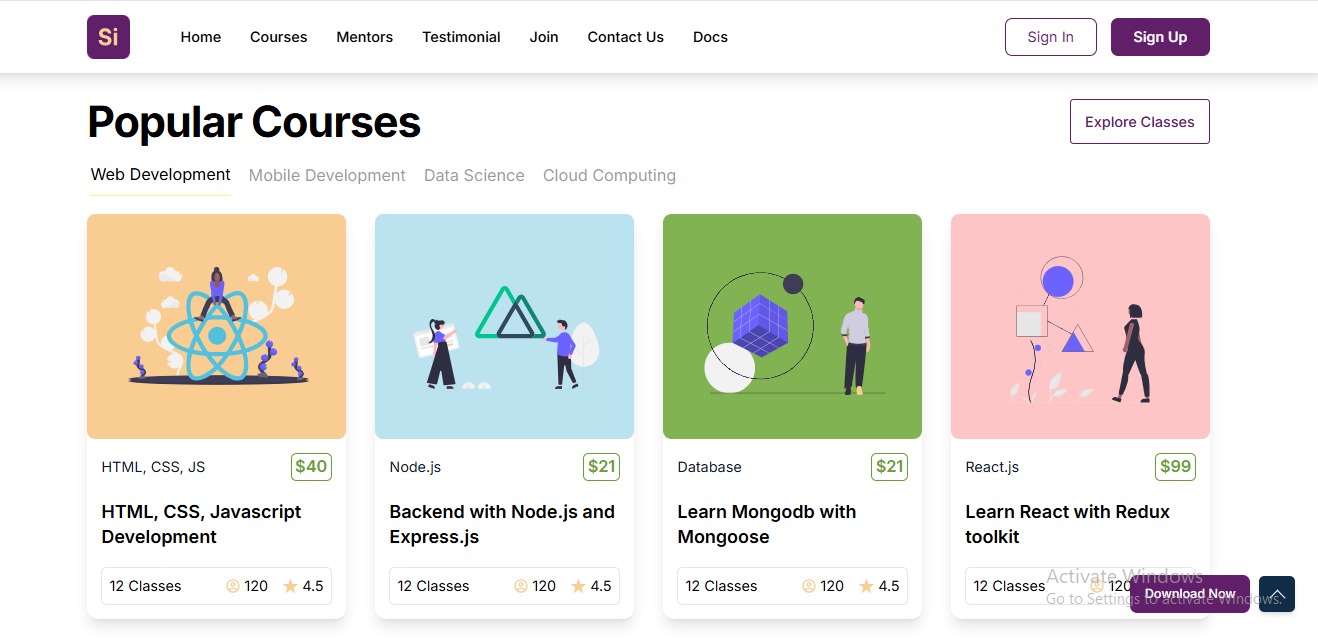Screen dimensions: 1318x639
Task: Click the scroll-to-top arrow button
Action: (x=1277, y=594)
